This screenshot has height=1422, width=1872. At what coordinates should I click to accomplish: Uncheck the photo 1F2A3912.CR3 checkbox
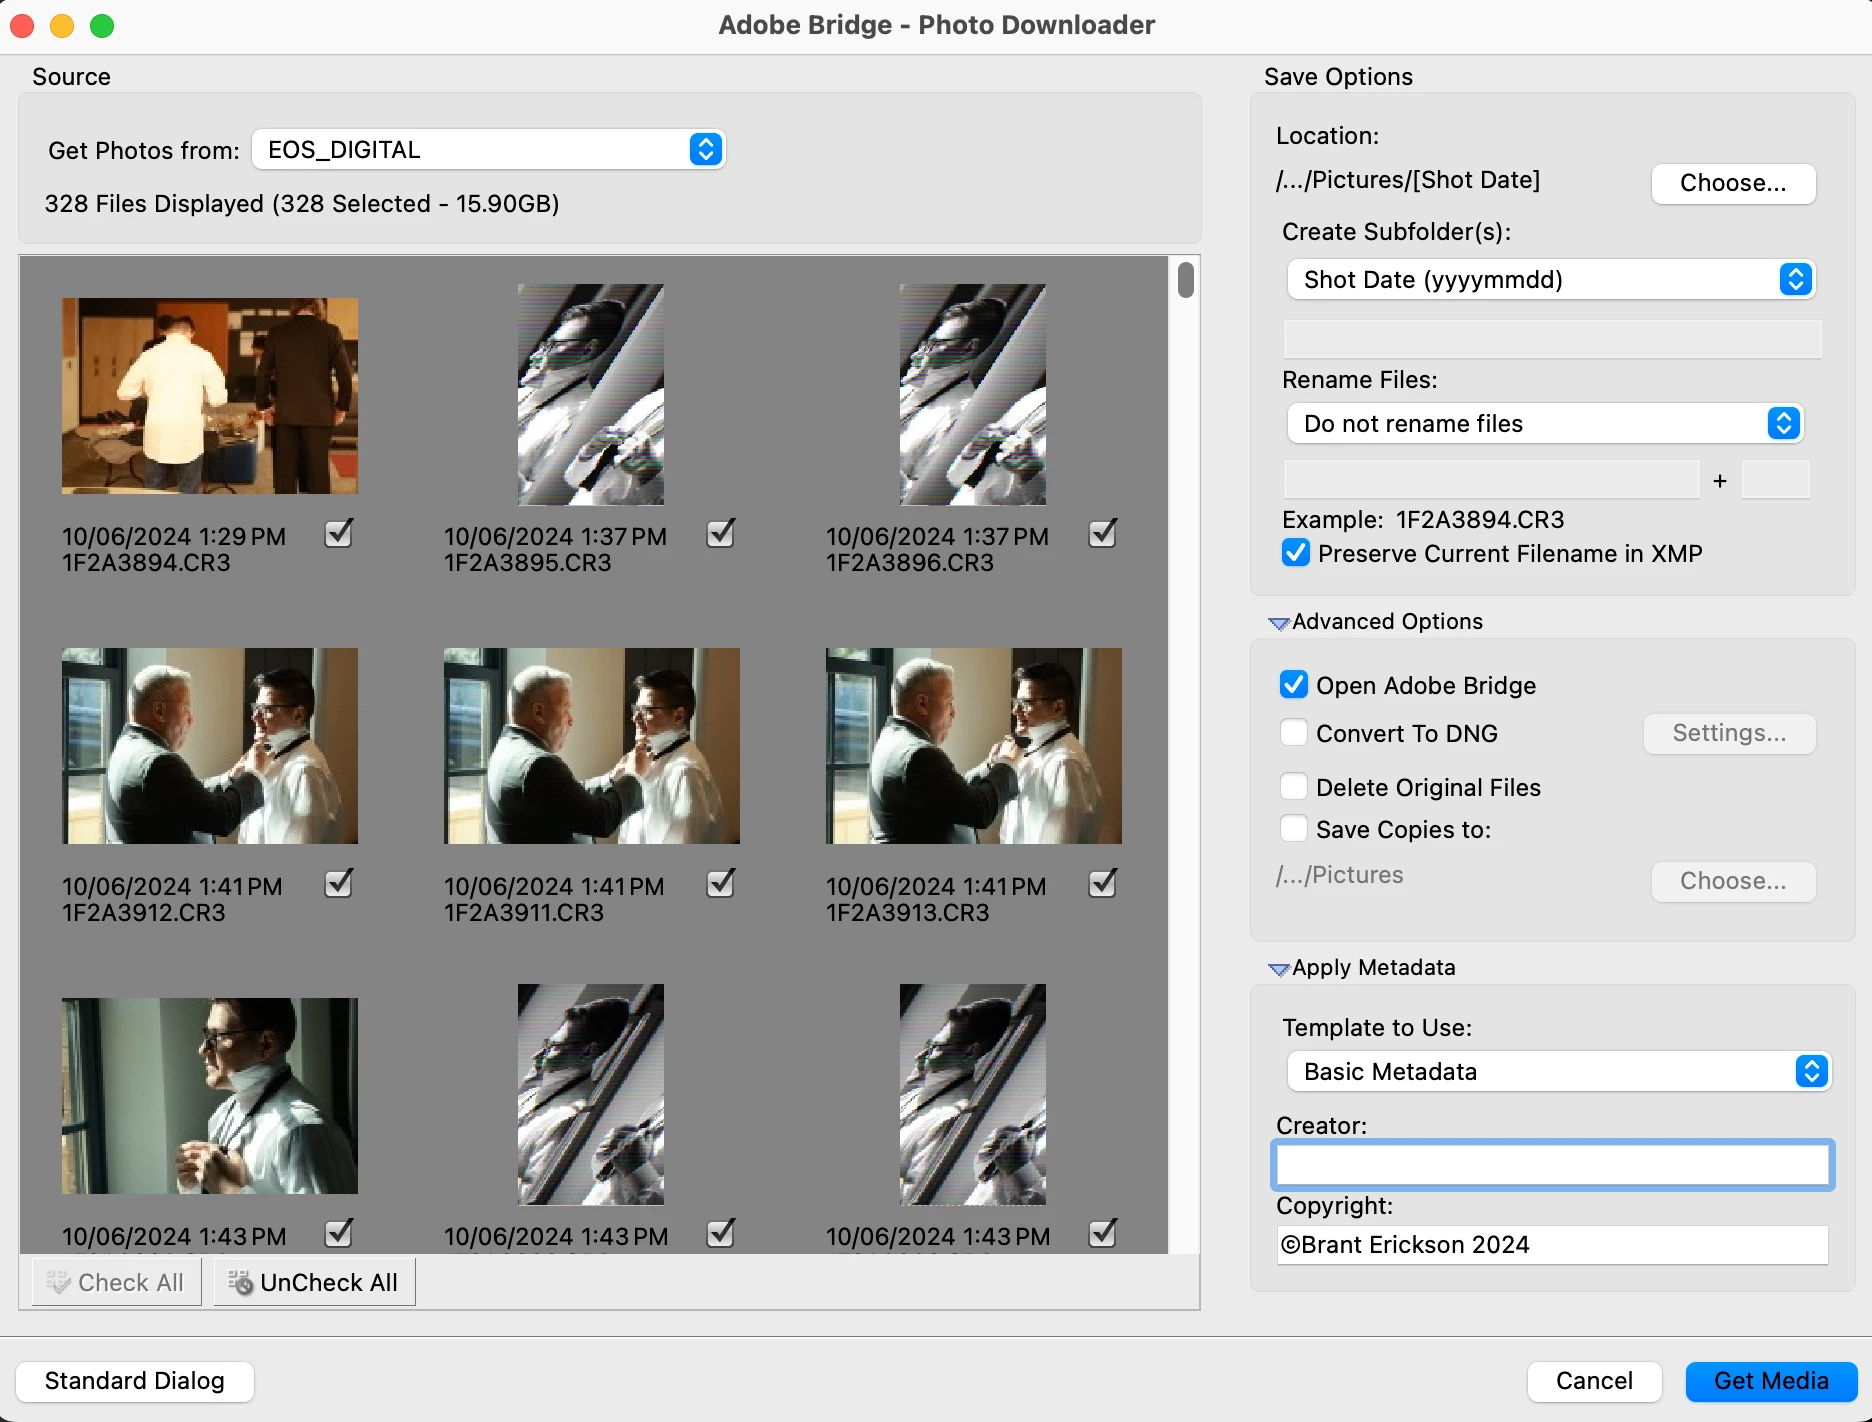tap(339, 884)
